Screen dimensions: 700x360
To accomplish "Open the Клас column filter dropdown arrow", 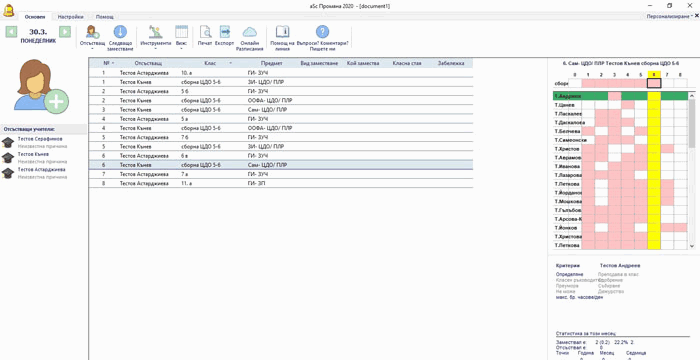I will tap(230, 63).
